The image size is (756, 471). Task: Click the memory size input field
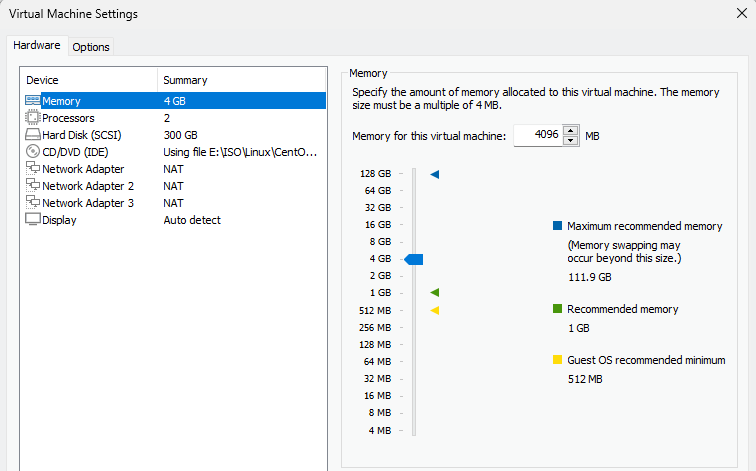tap(538, 135)
